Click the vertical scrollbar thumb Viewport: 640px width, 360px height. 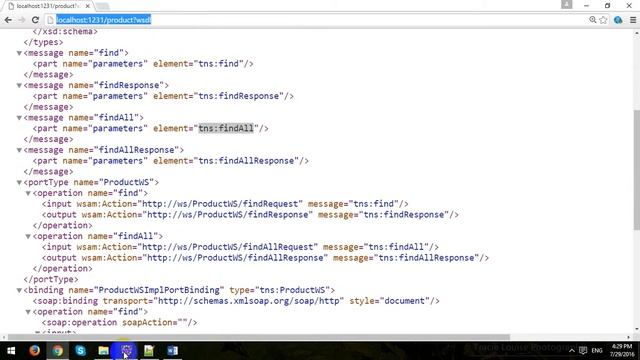click(x=636, y=169)
